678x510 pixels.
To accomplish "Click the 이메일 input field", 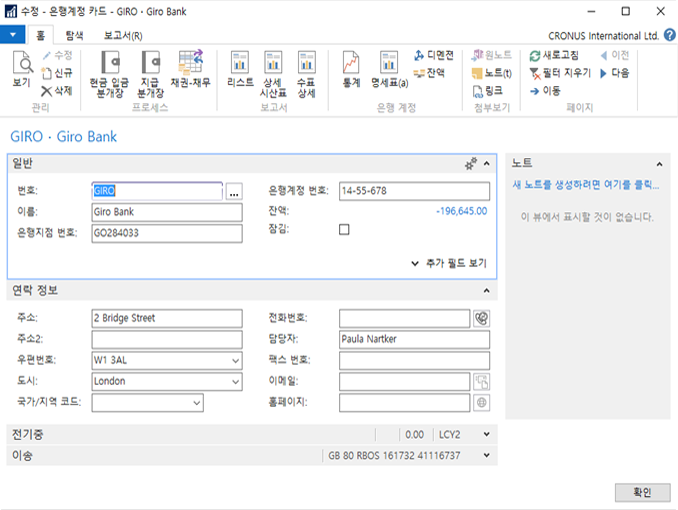I will coord(404,382).
